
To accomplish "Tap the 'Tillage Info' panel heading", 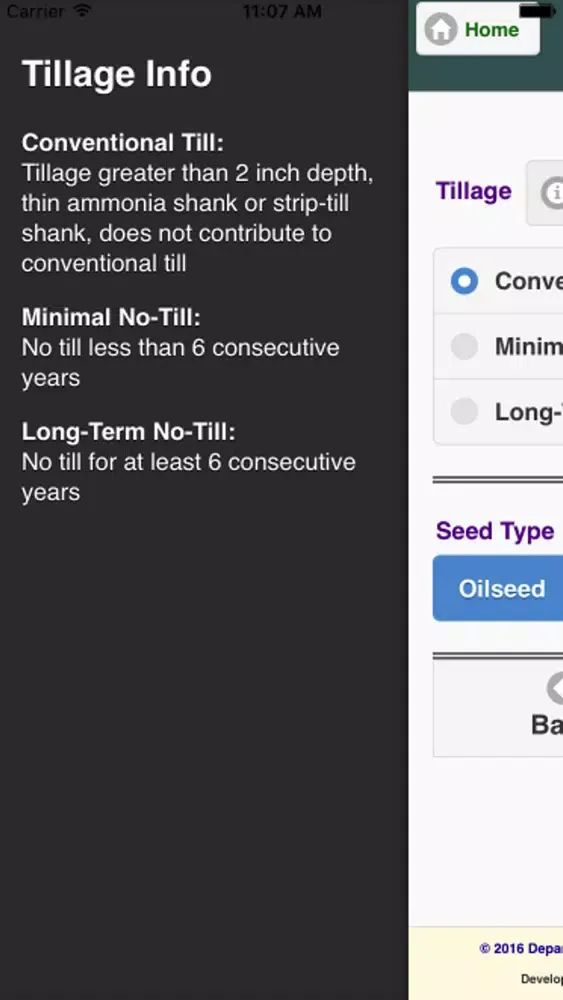I will pyautogui.click(x=117, y=74).
